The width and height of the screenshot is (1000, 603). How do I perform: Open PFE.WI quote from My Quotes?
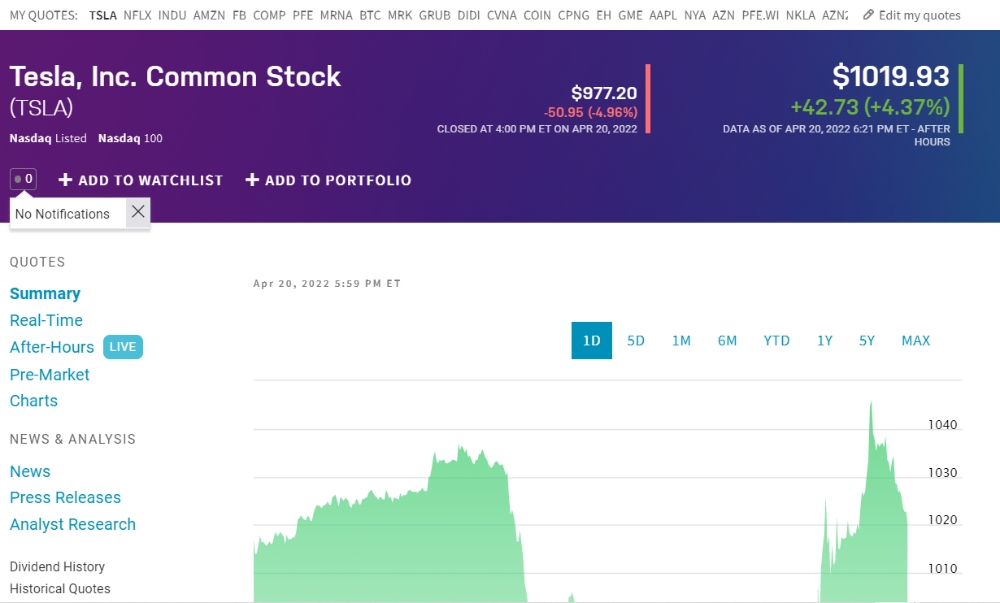760,15
